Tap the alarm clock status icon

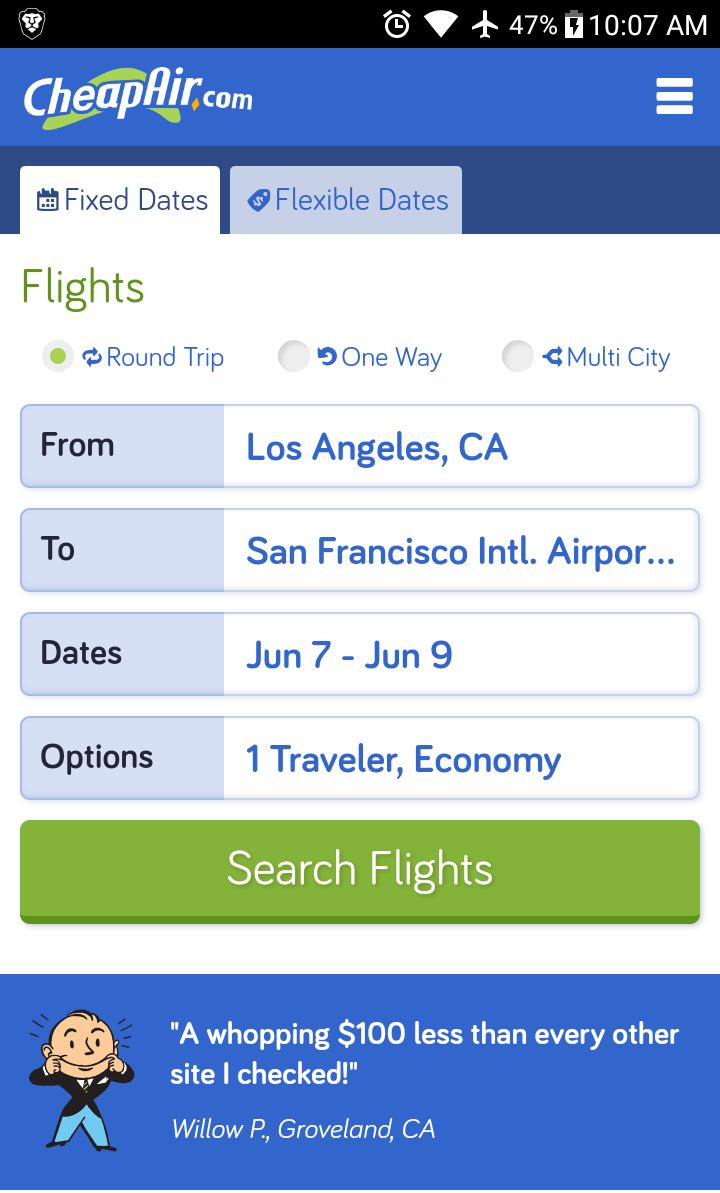397,24
